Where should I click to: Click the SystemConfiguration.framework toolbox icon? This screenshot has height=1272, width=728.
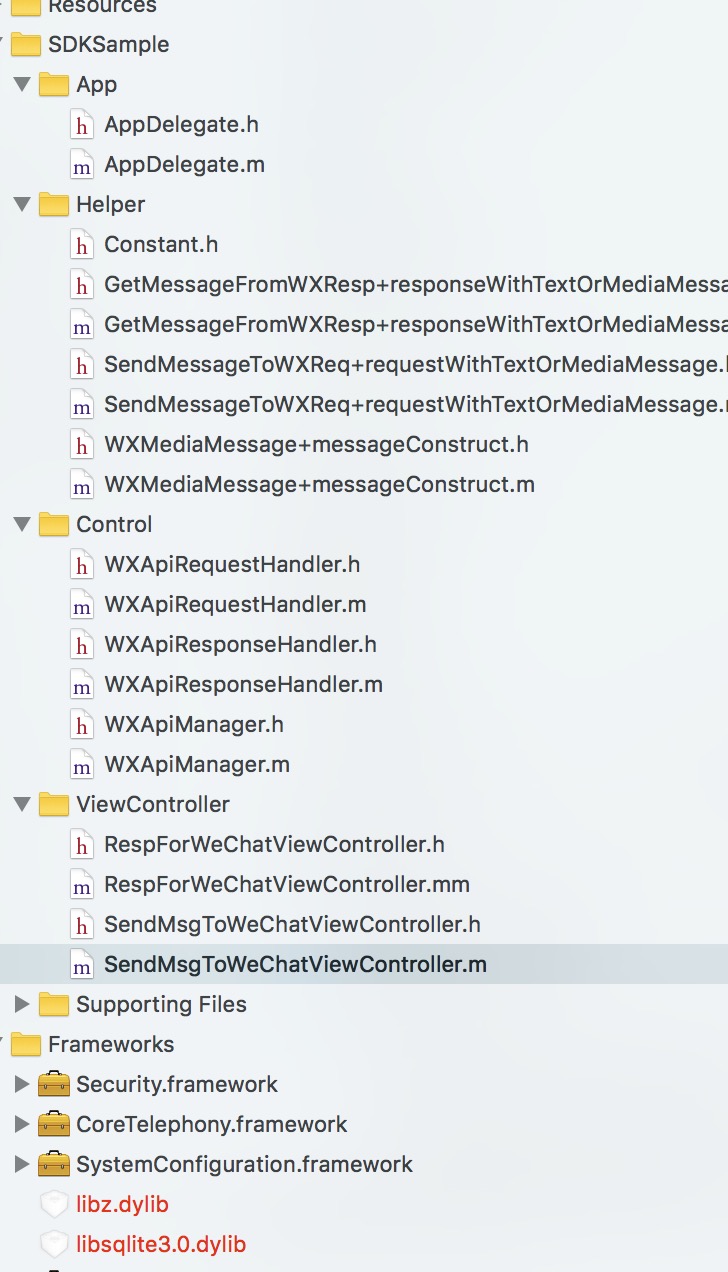coord(53,1164)
